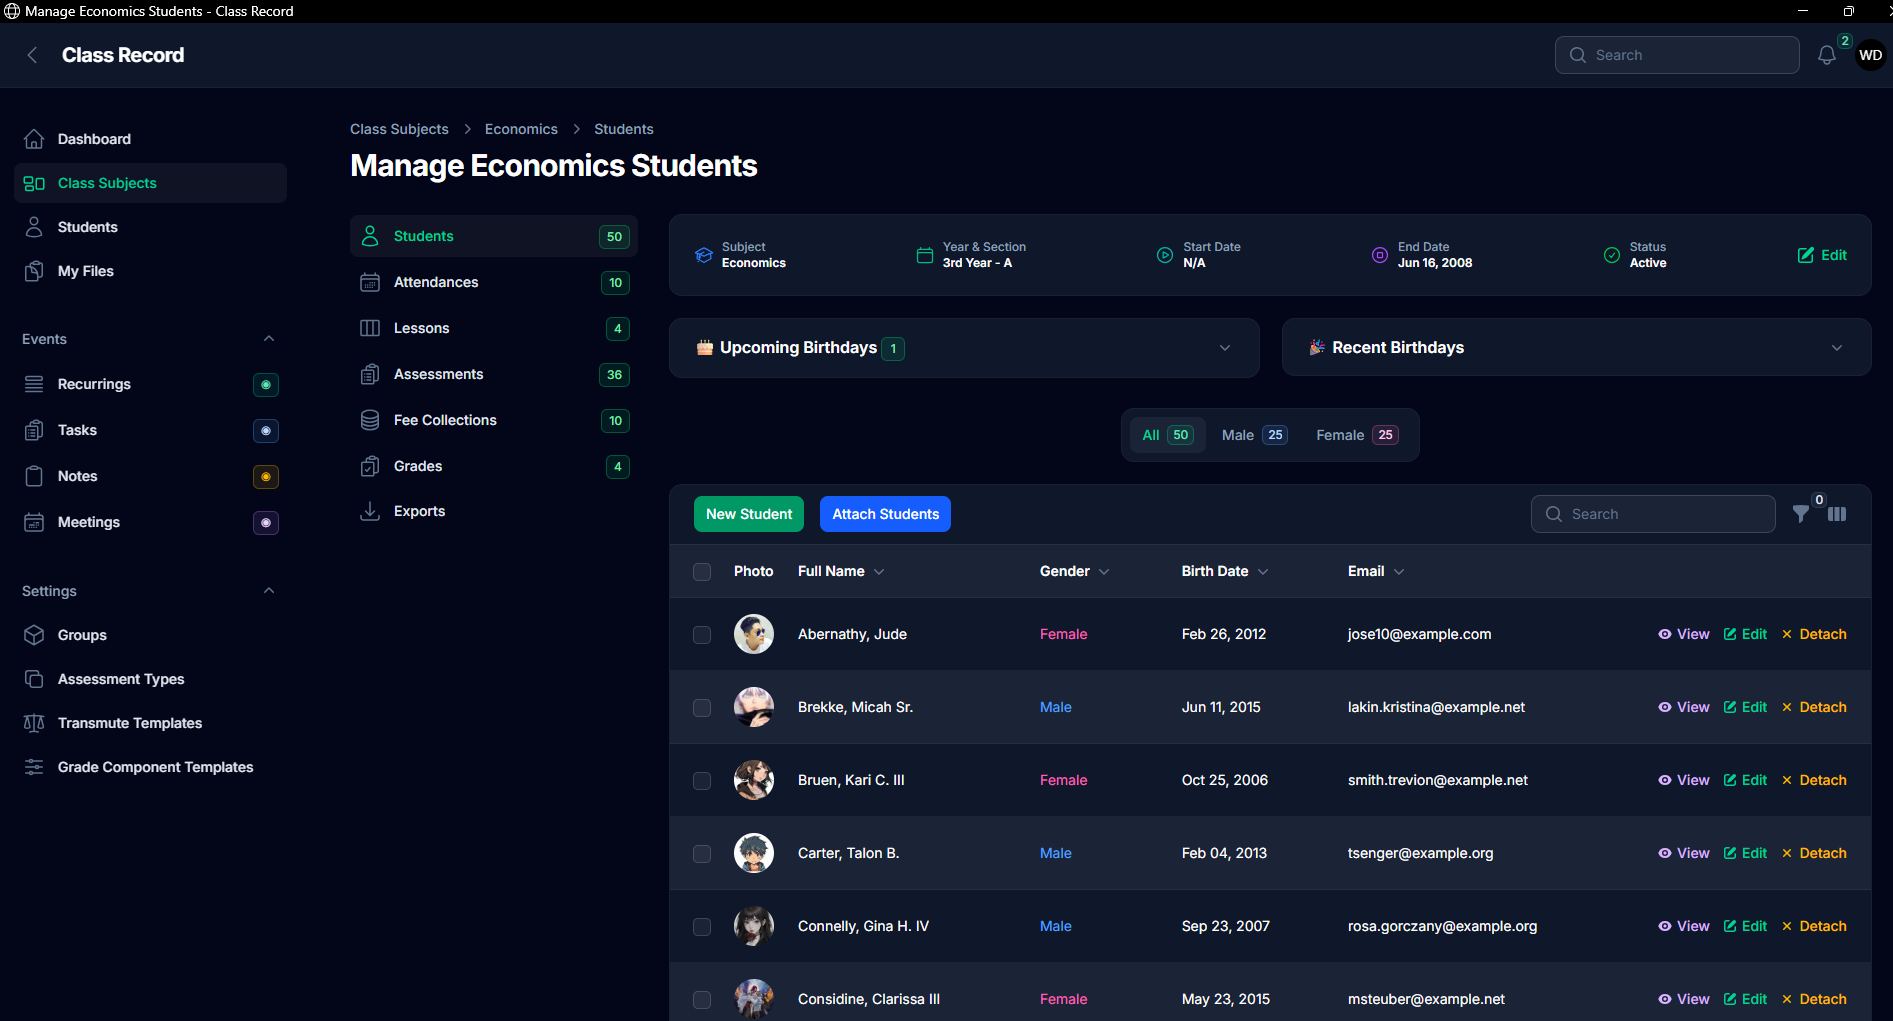This screenshot has height=1021, width=1893.
Task: Switch to the Female filter tab
Action: 1355,435
